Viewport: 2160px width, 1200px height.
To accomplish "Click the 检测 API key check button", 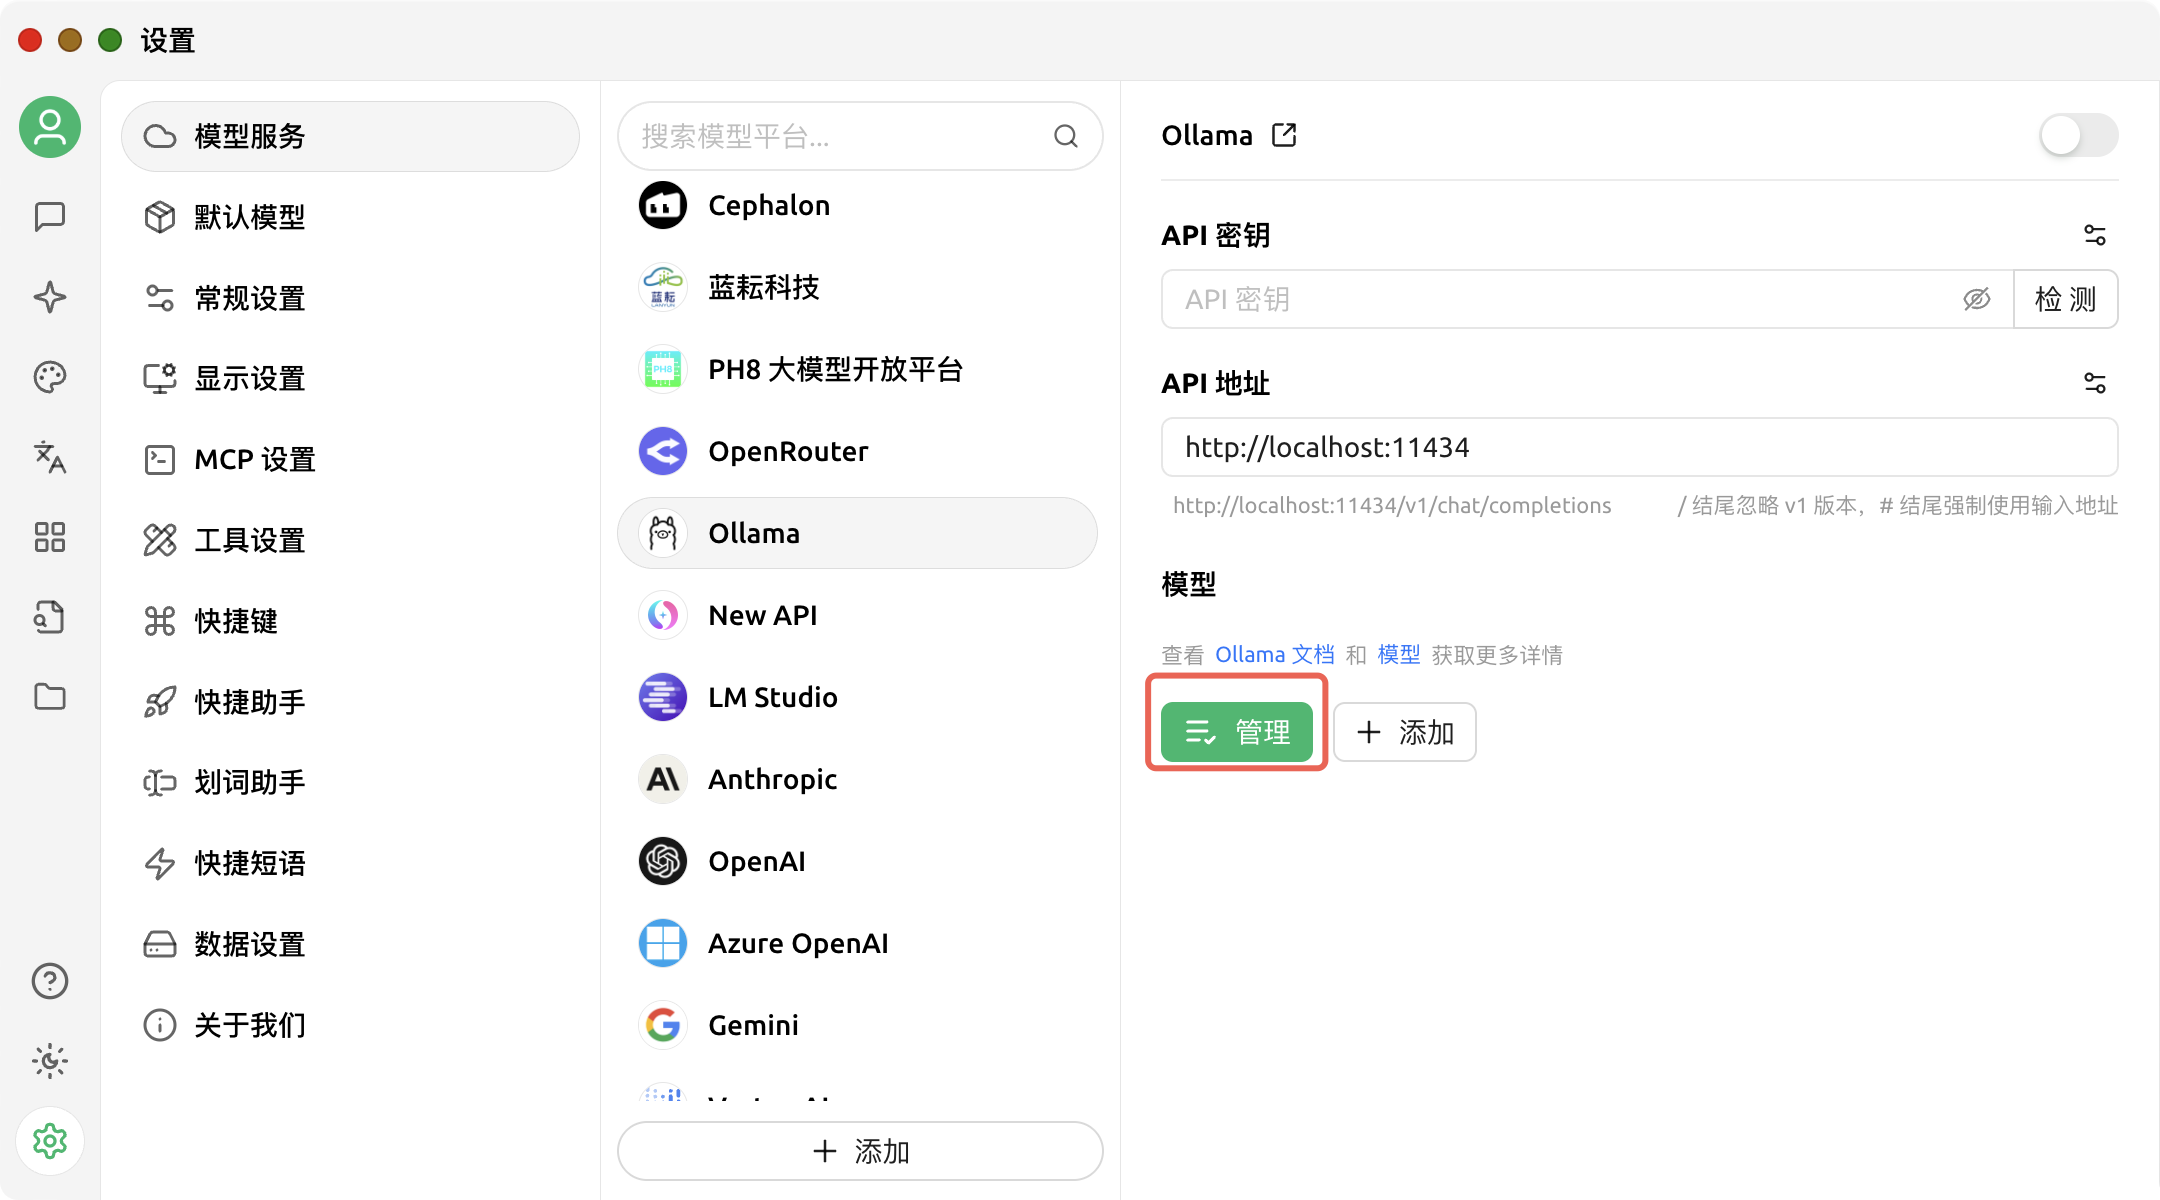I will click(x=2065, y=299).
